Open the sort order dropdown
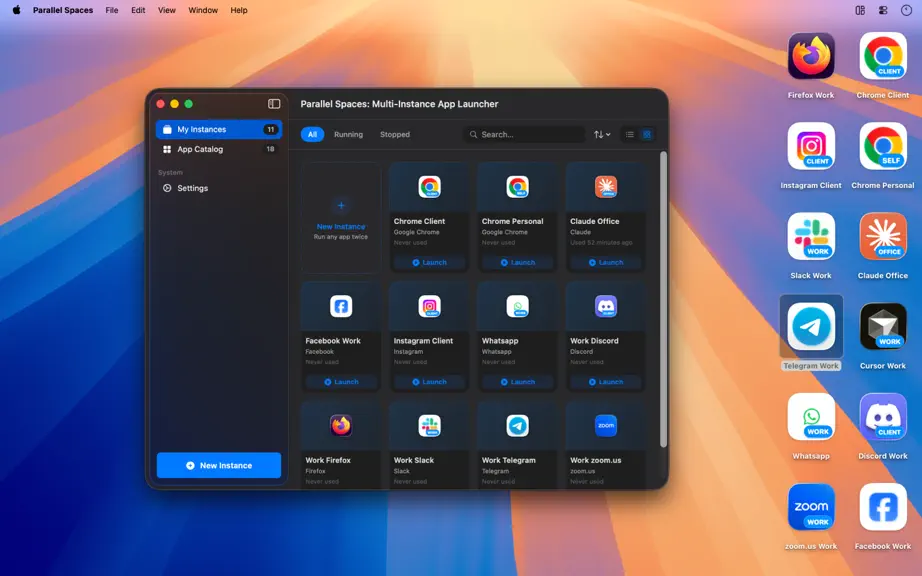The width and height of the screenshot is (922, 576). [602, 135]
